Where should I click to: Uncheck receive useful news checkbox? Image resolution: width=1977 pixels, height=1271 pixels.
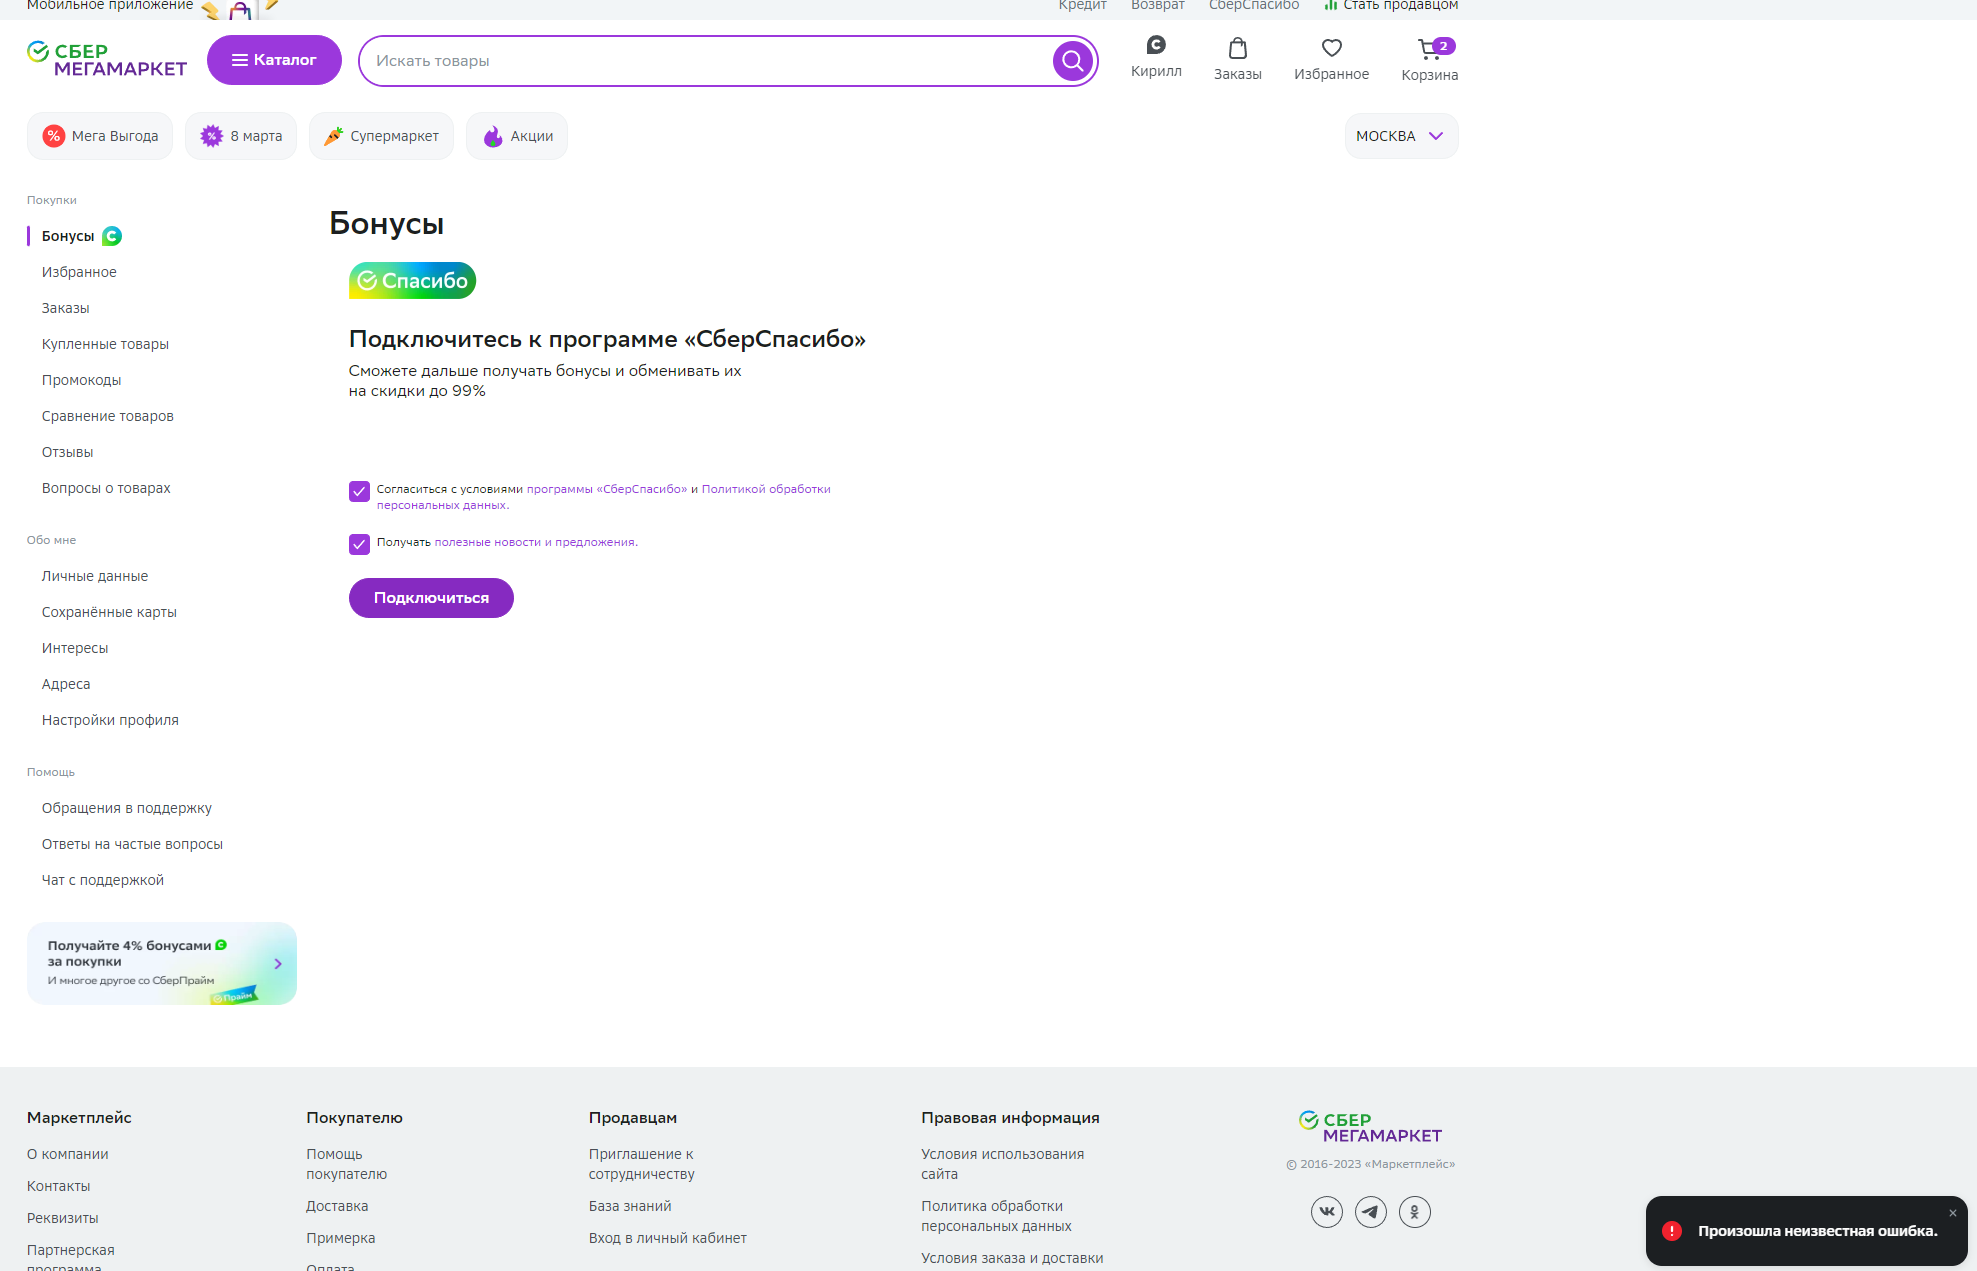click(359, 544)
